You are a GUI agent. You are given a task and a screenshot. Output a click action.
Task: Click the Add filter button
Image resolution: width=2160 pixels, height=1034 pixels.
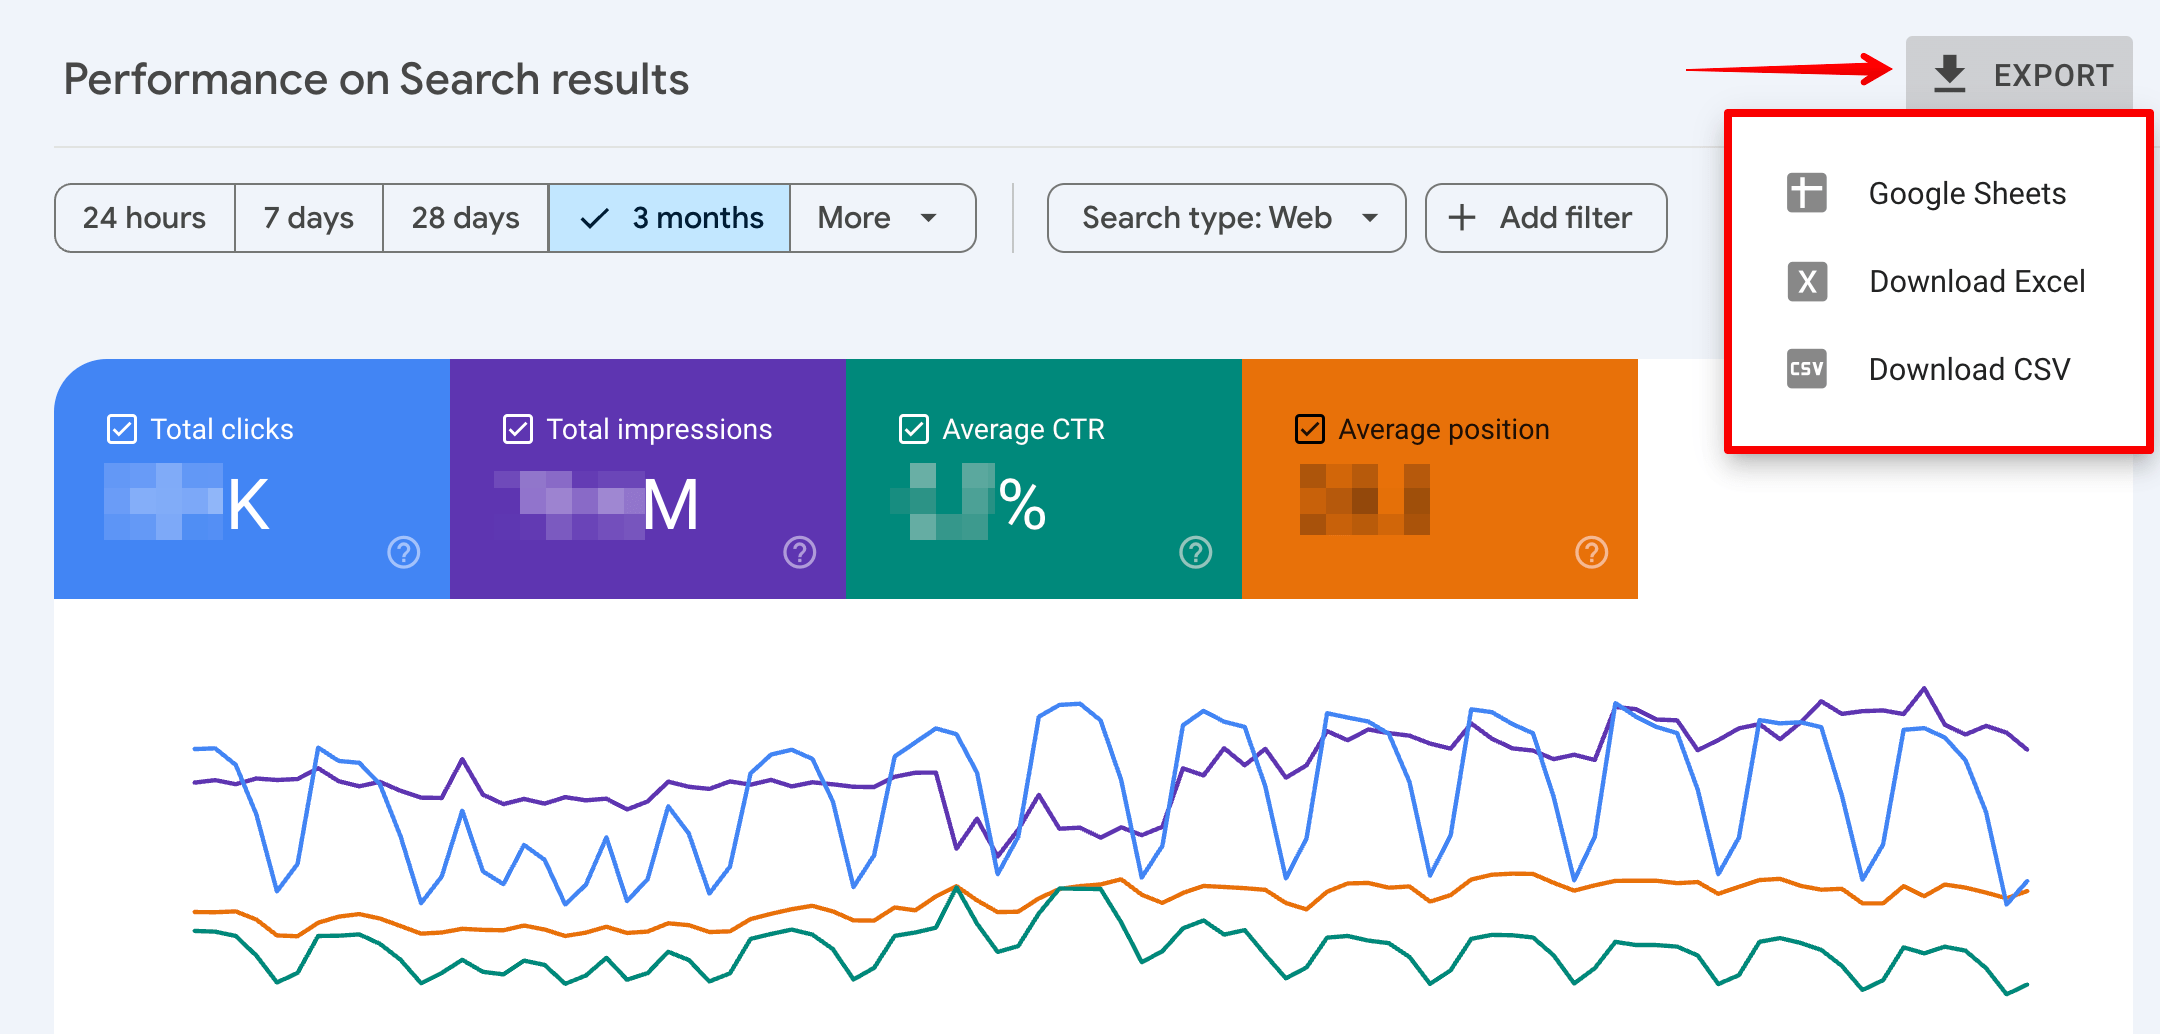tap(1545, 217)
